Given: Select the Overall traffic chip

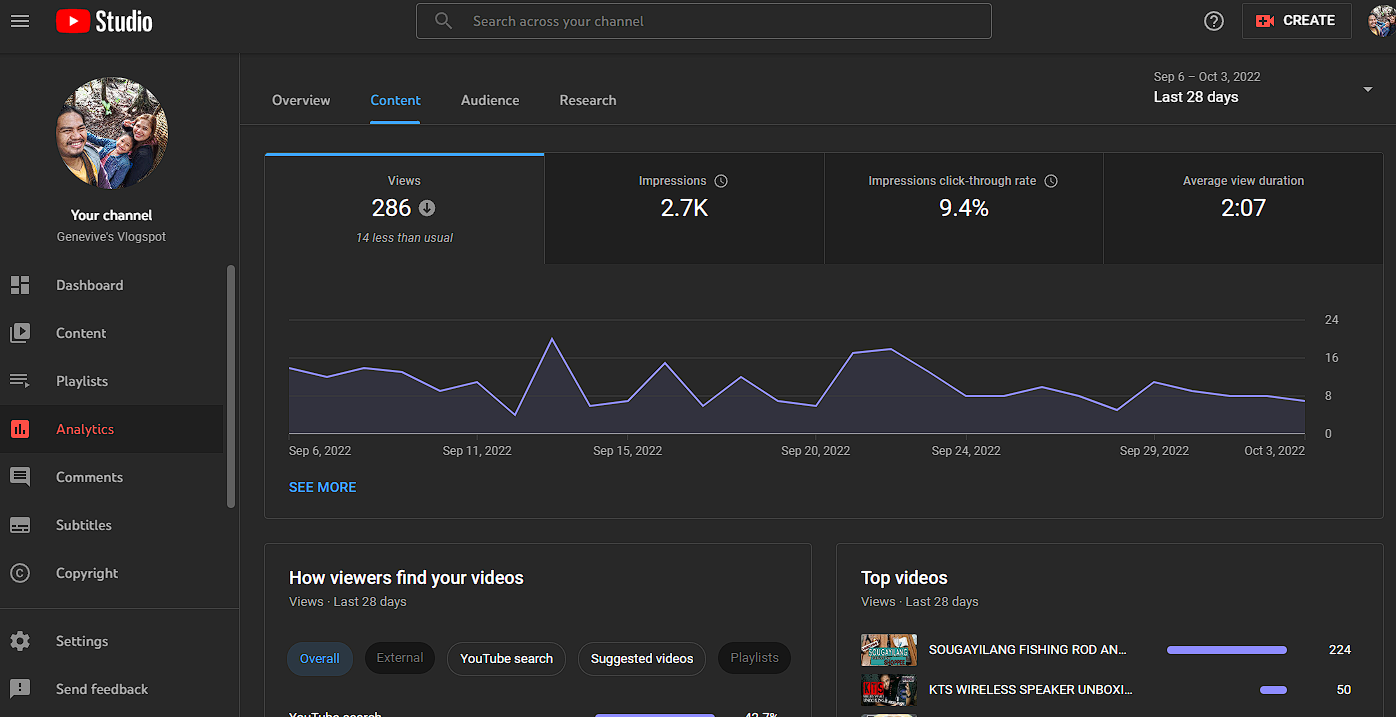Looking at the screenshot, I should coord(320,659).
